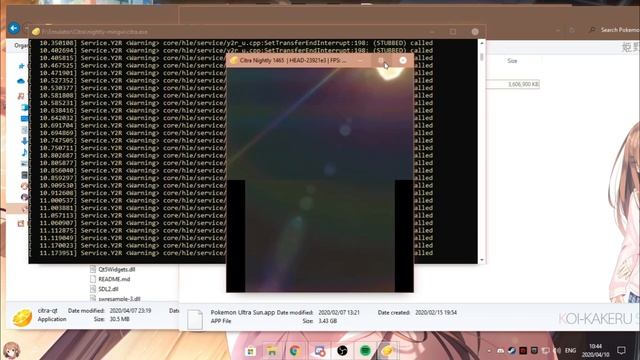This screenshot has width=640, height=360.
Task: Click the emulator top screen with the sun
Action: pos(320,124)
